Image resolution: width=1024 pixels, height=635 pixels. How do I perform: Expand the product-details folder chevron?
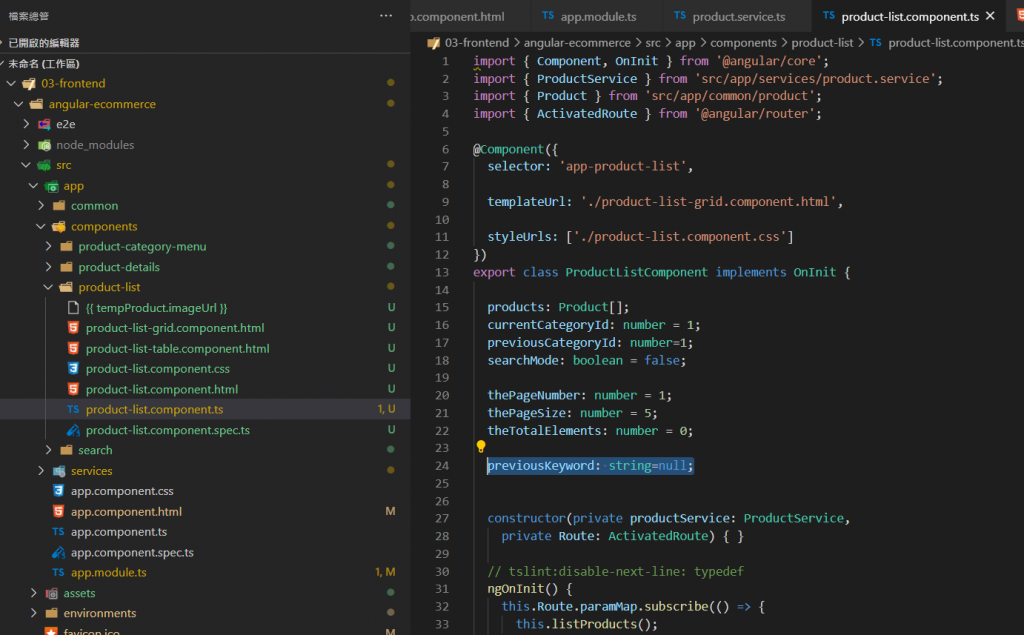tap(48, 267)
